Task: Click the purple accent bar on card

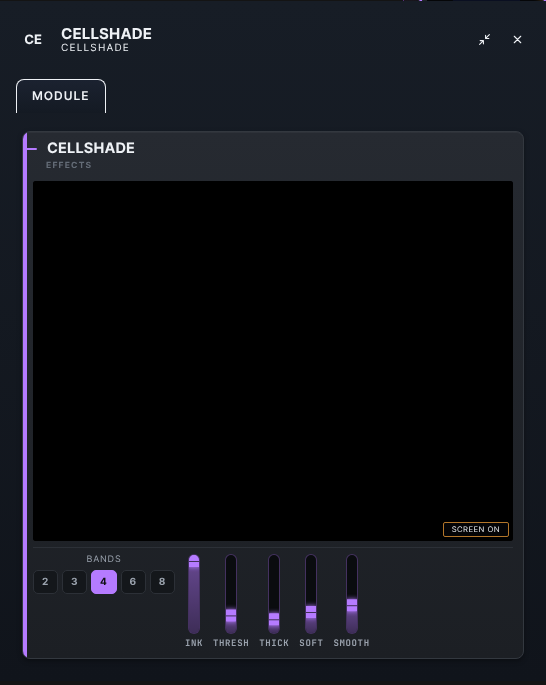Action: pos(25,395)
